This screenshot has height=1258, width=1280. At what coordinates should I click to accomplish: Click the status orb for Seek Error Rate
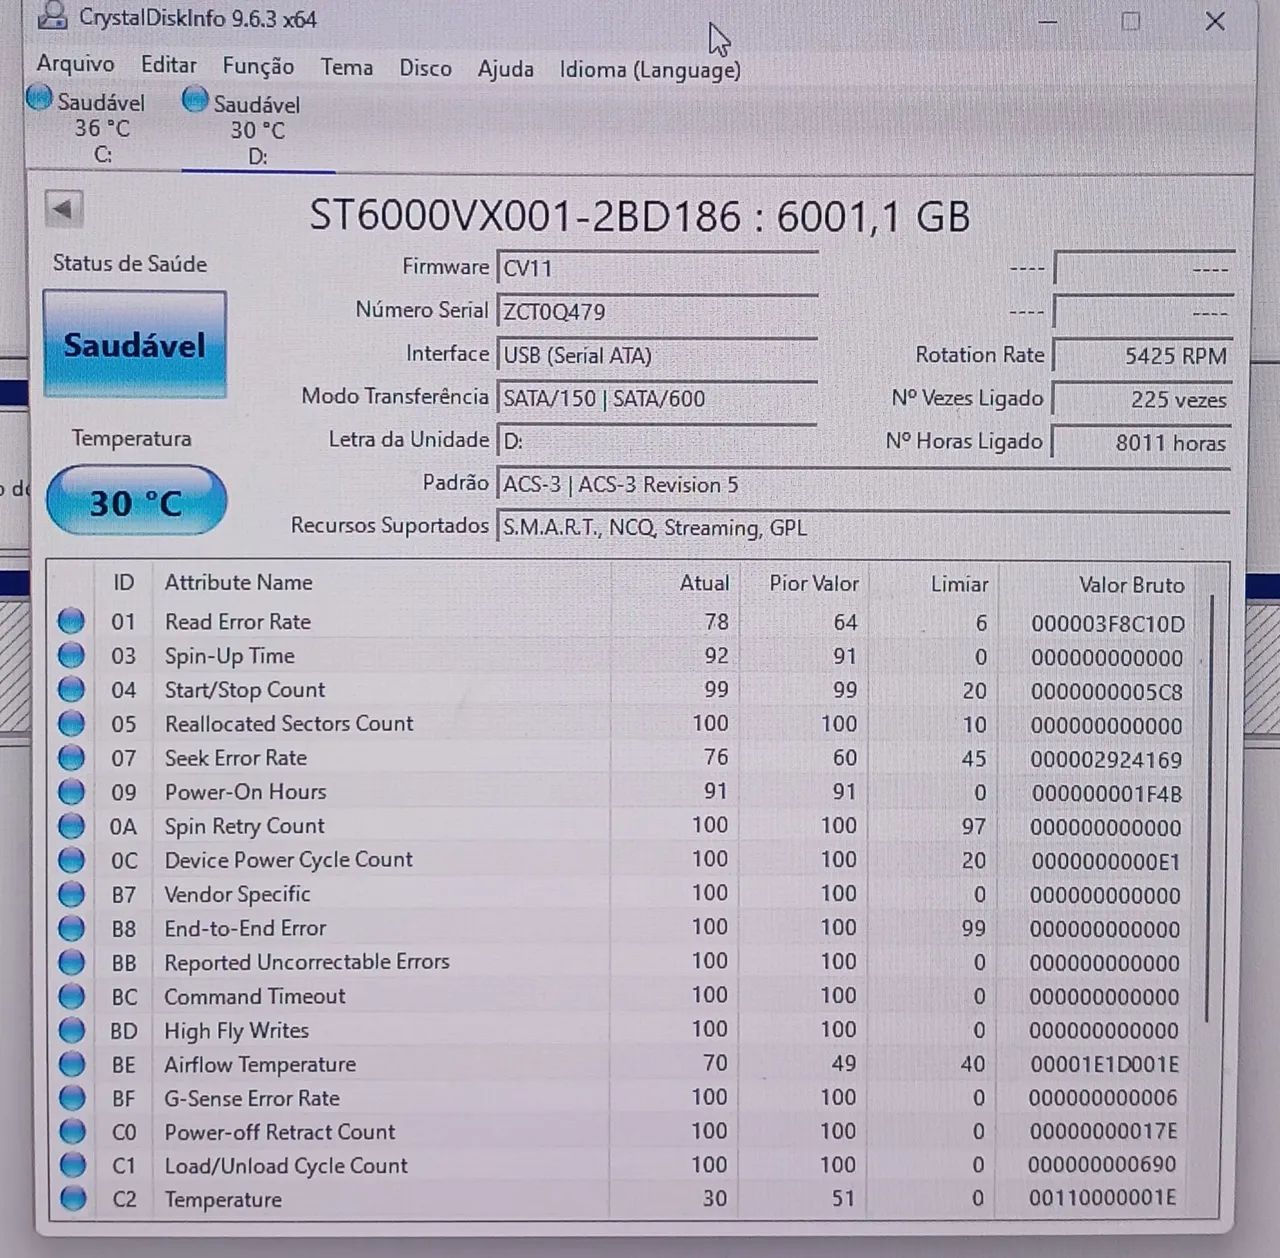71,758
